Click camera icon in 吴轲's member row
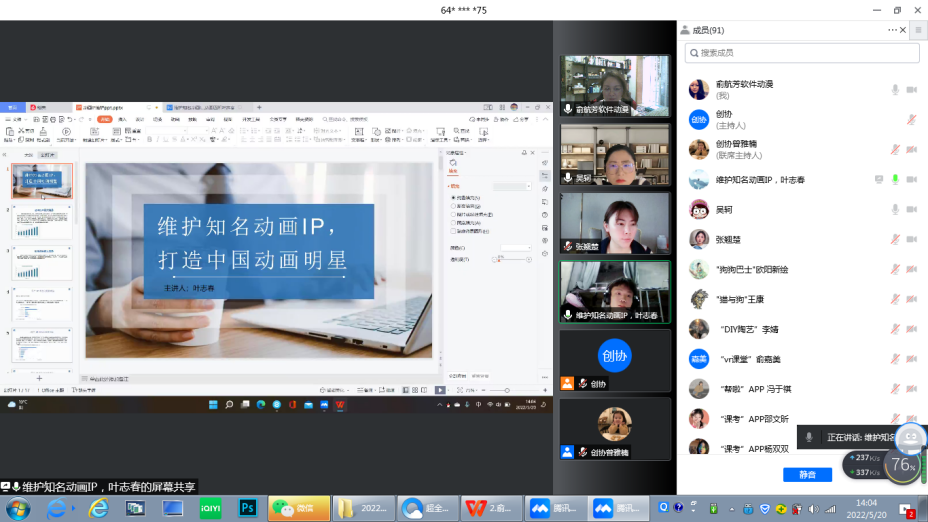Viewport: 928px width, 522px height. coord(911,210)
